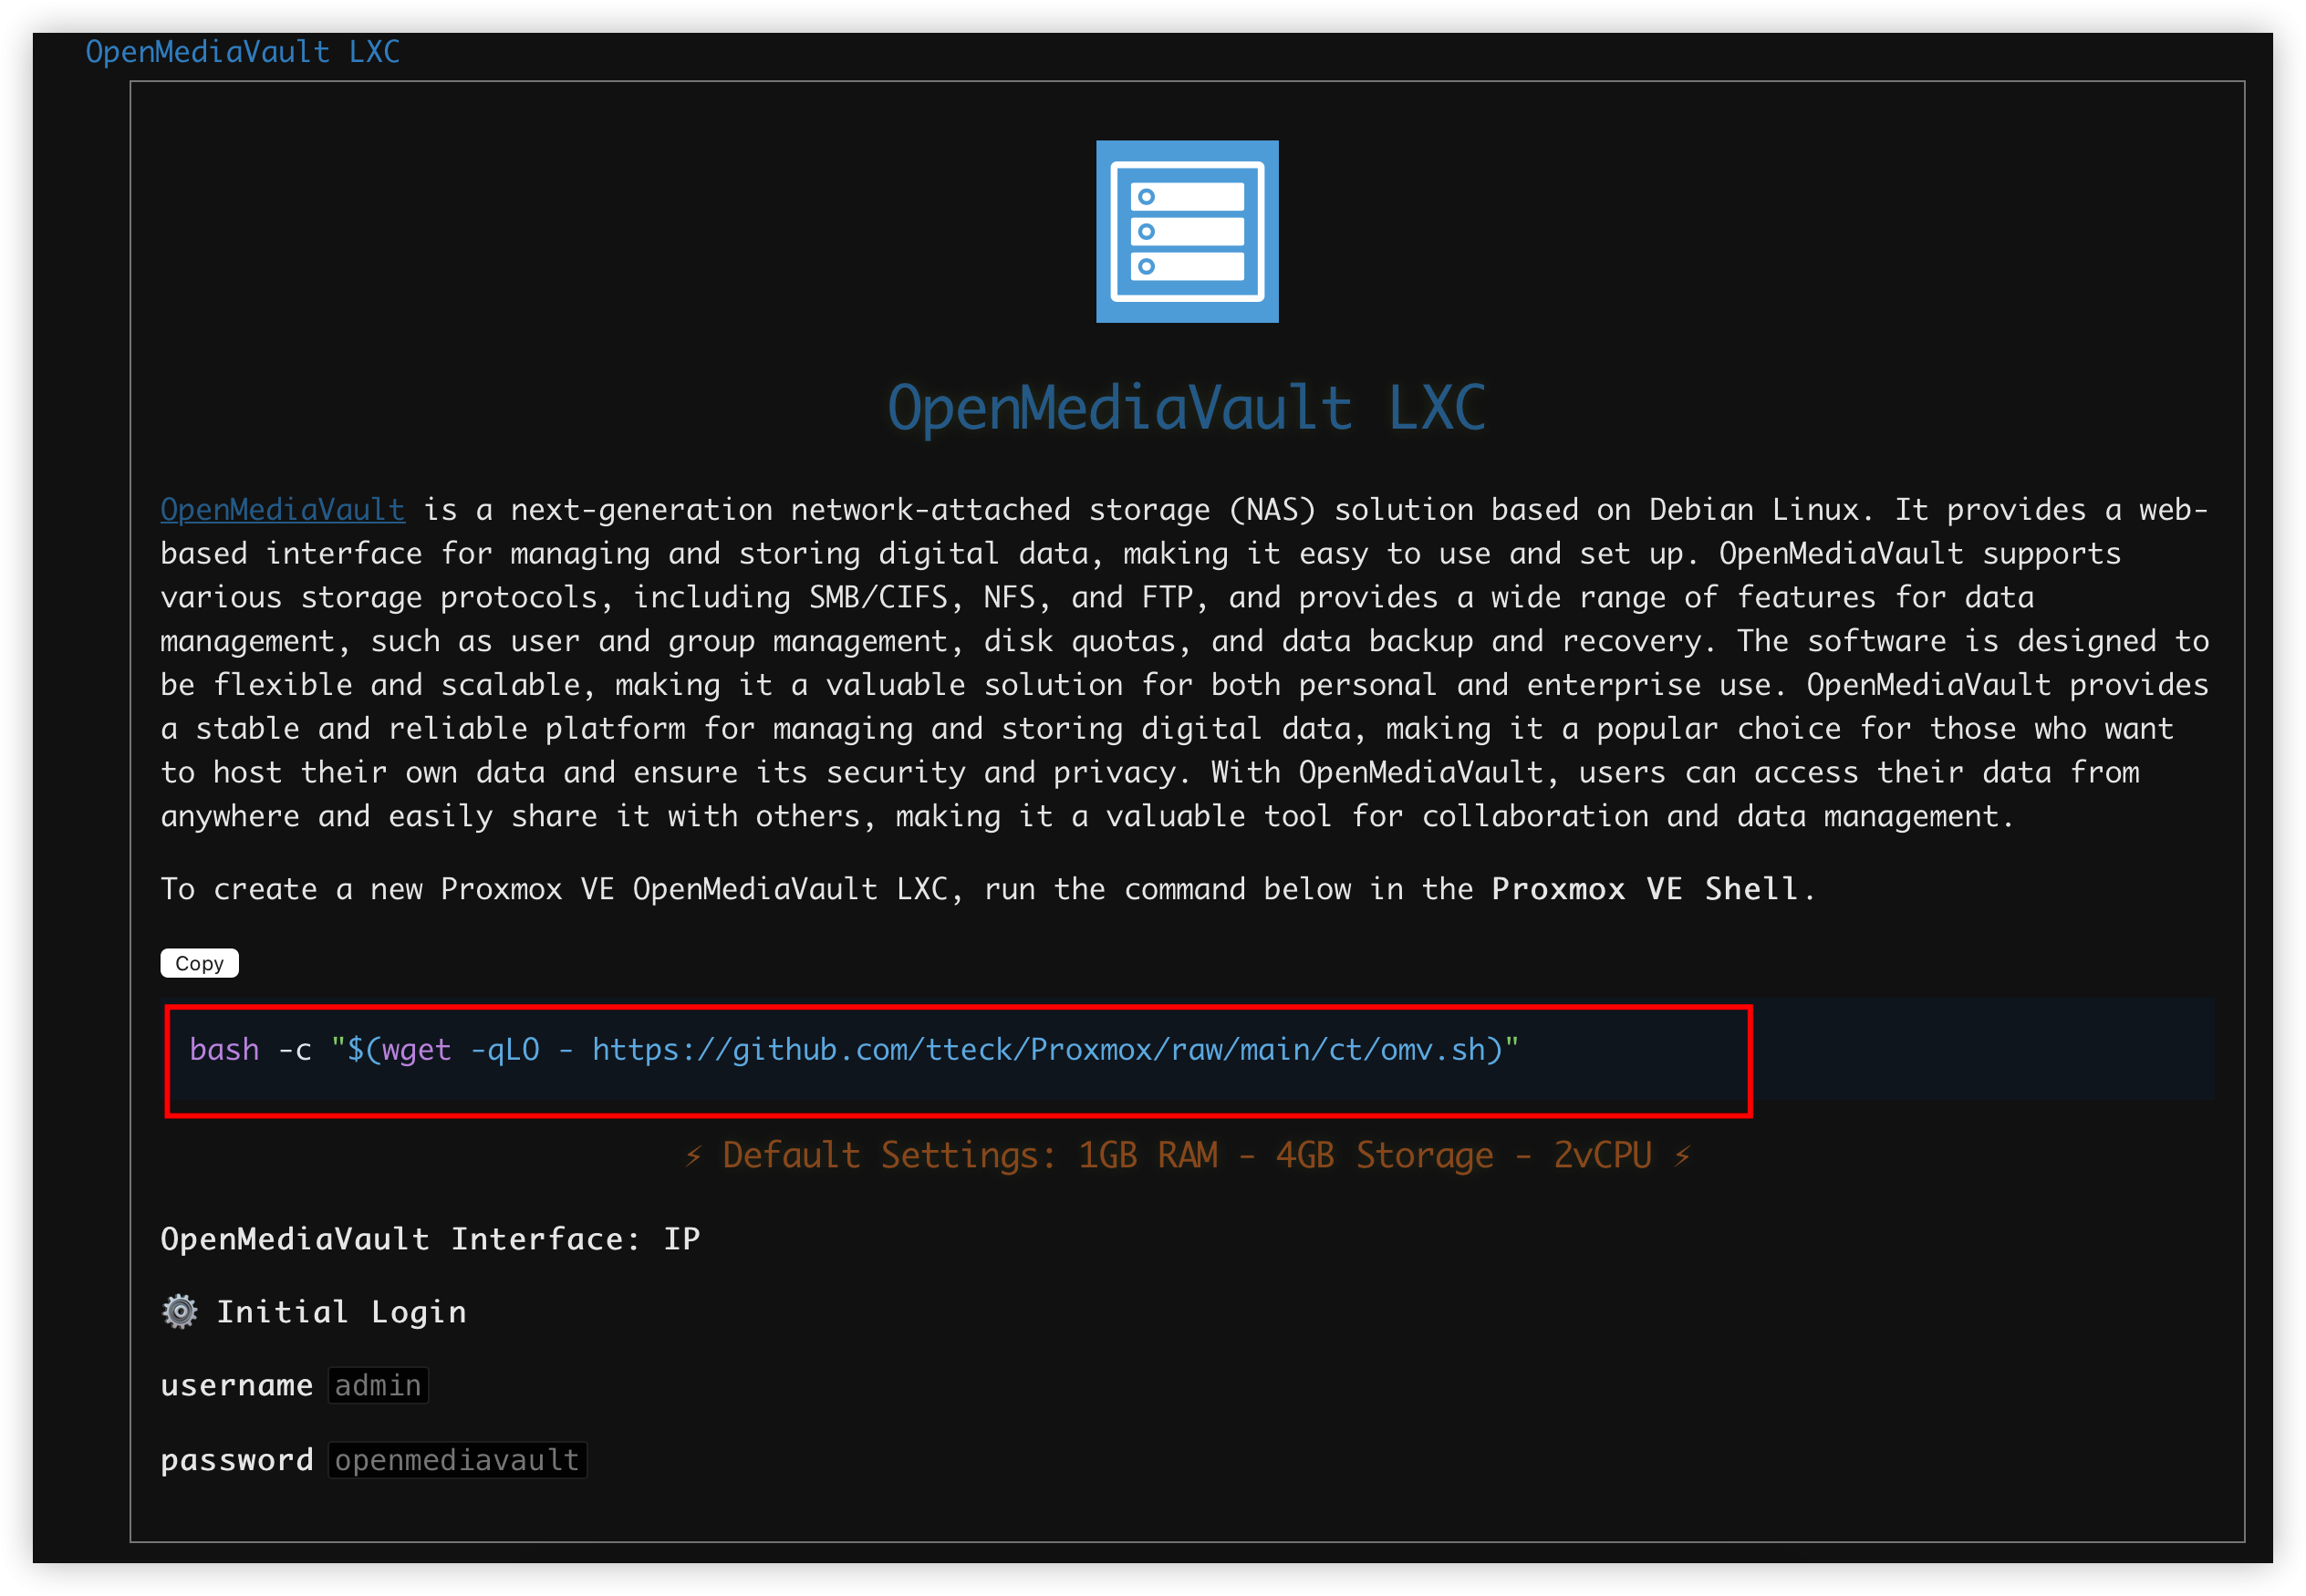Image resolution: width=2306 pixels, height=1596 pixels.
Task: Click the circle indicator on the top drive row
Action: point(1146,196)
